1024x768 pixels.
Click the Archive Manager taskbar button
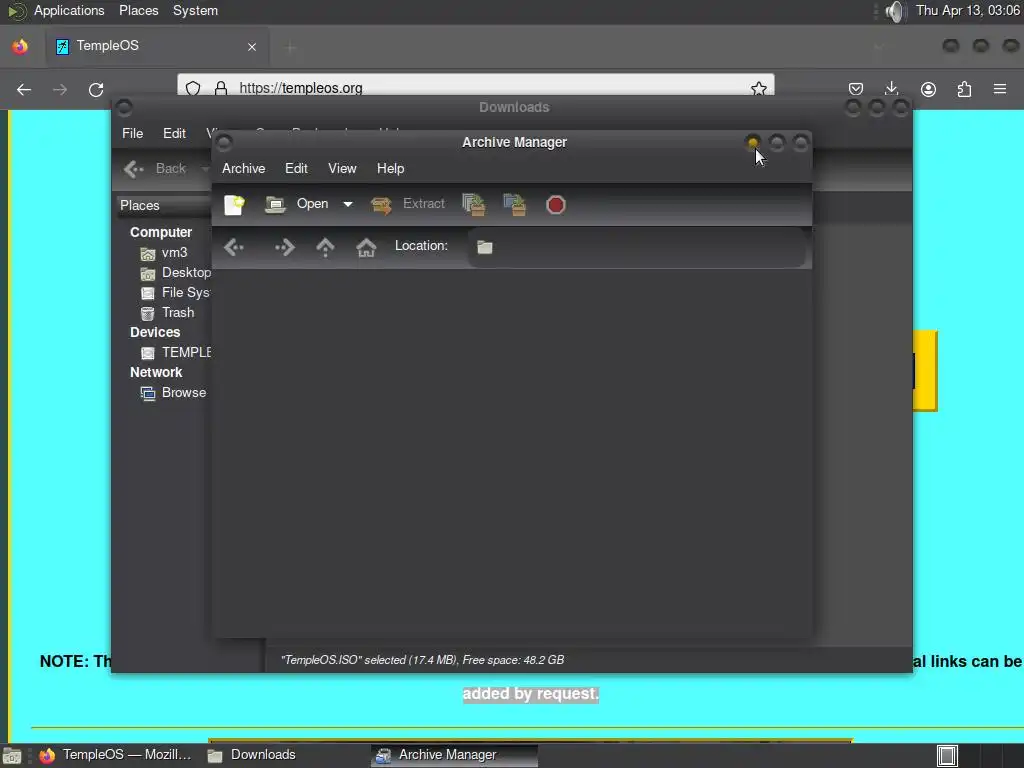pos(455,755)
